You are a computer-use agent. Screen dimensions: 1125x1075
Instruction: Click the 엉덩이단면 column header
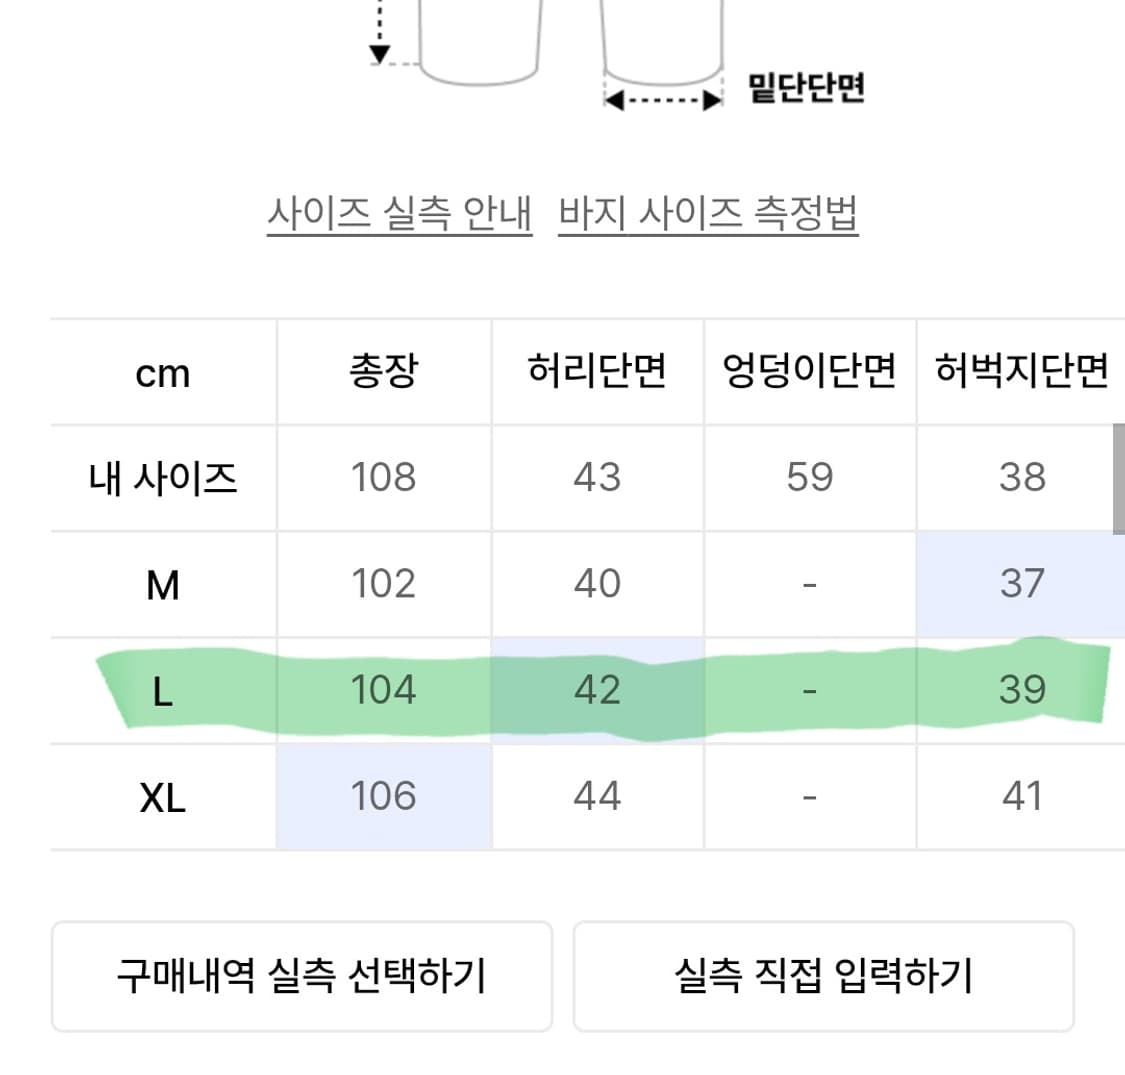(809, 371)
